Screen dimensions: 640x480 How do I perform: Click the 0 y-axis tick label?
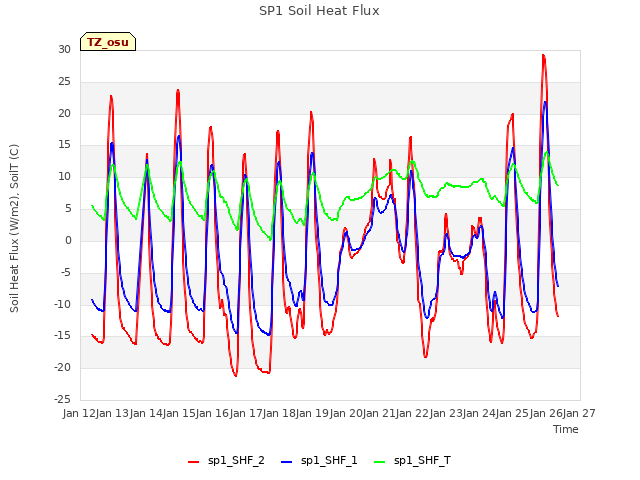pyautogui.click(x=68, y=240)
